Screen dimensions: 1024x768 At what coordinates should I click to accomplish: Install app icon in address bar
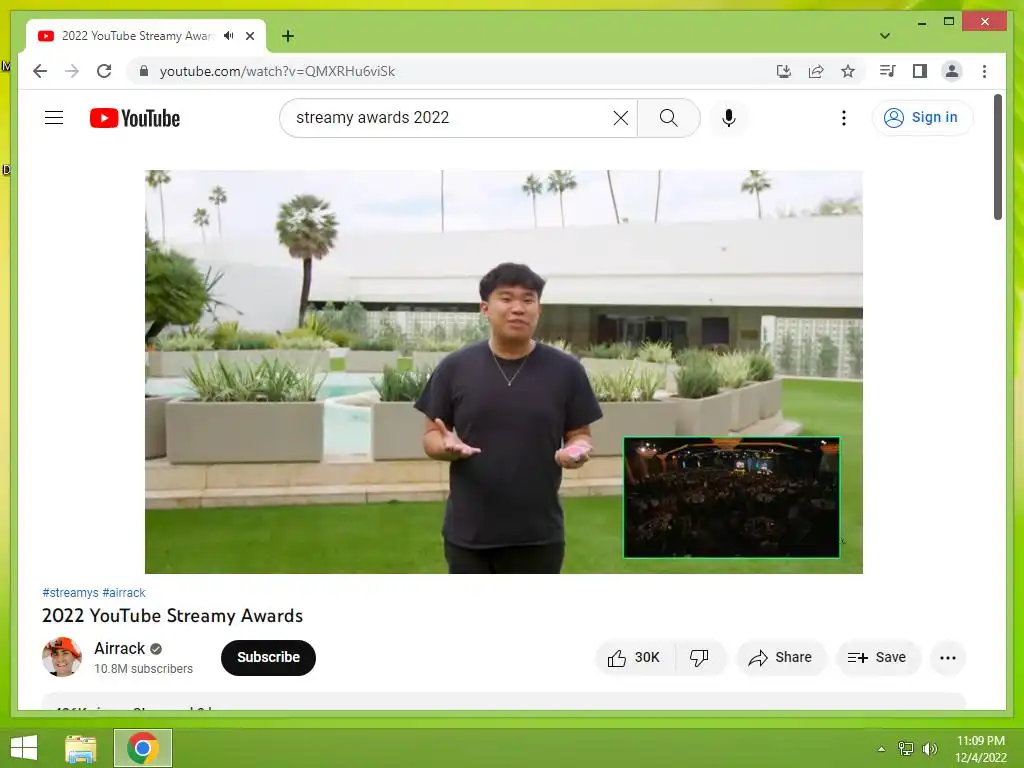point(784,71)
